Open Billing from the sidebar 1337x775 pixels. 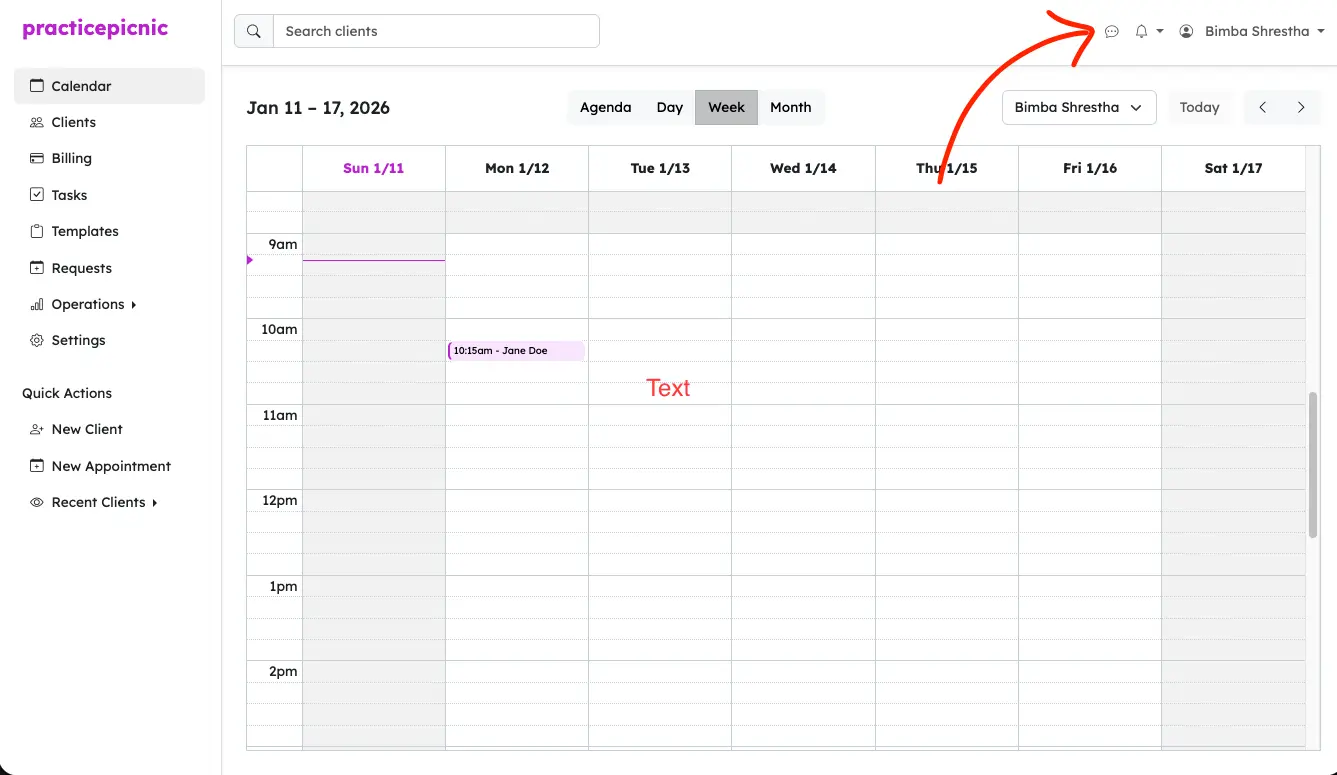coord(71,158)
